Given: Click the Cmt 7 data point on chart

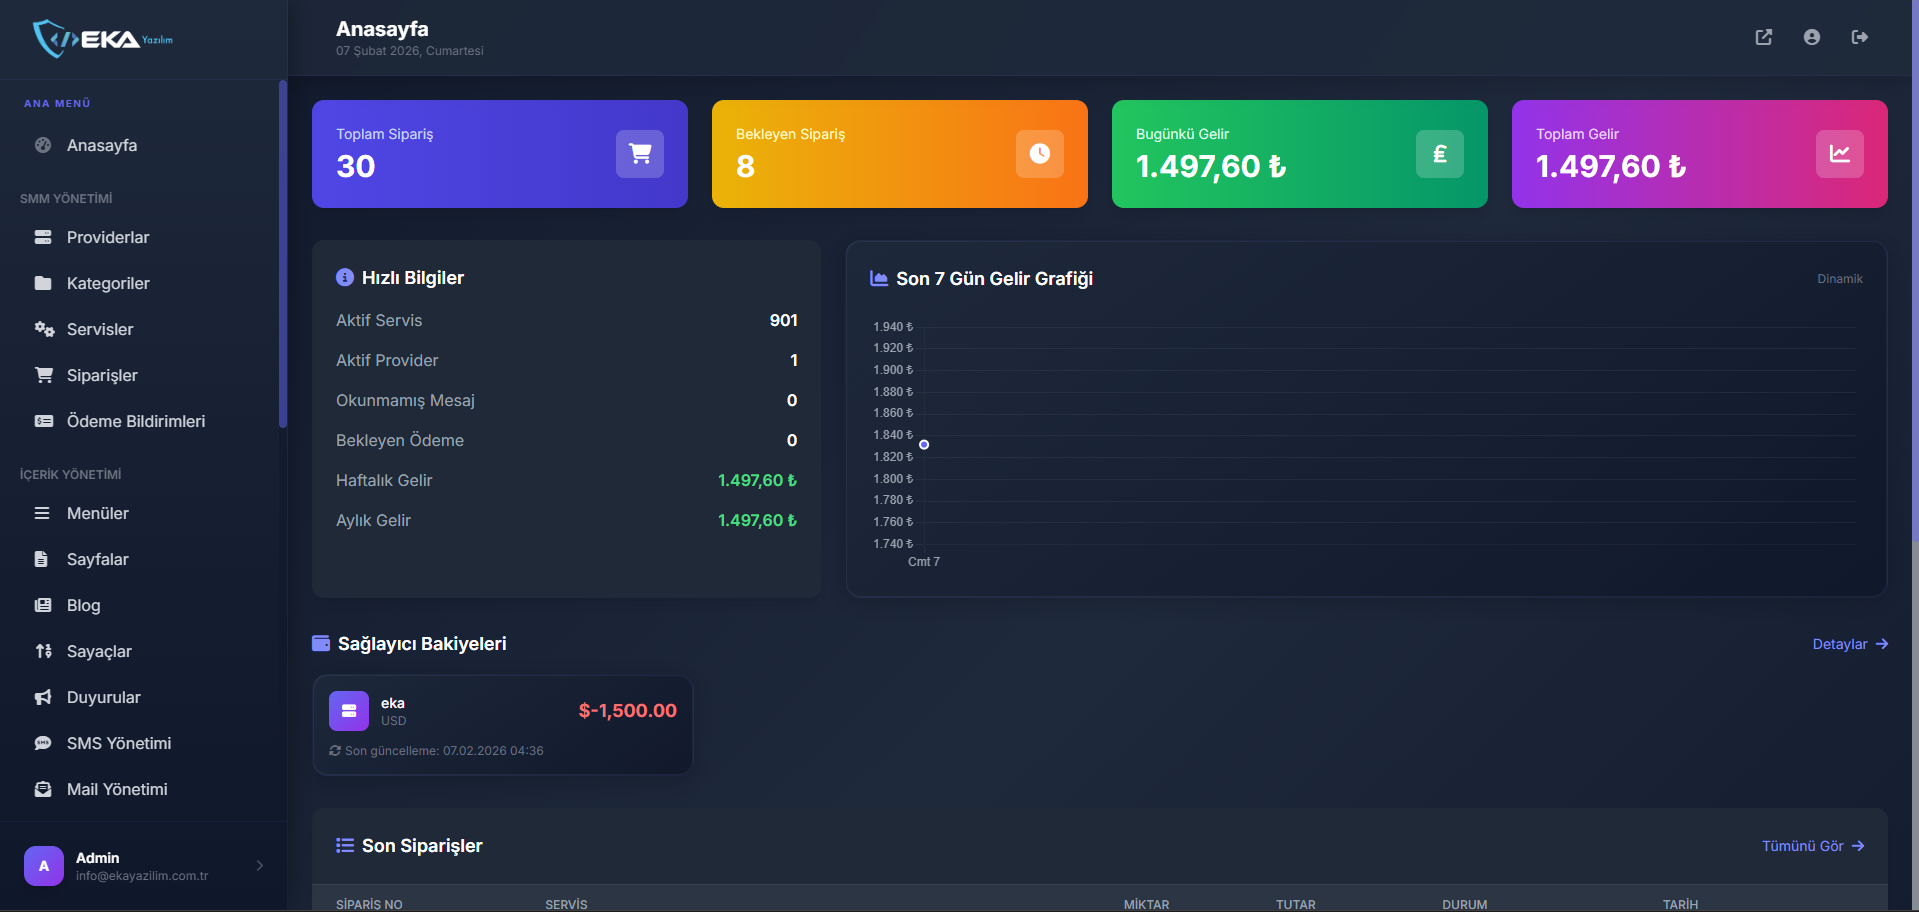Looking at the screenshot, I should click(x=924, y=444).
